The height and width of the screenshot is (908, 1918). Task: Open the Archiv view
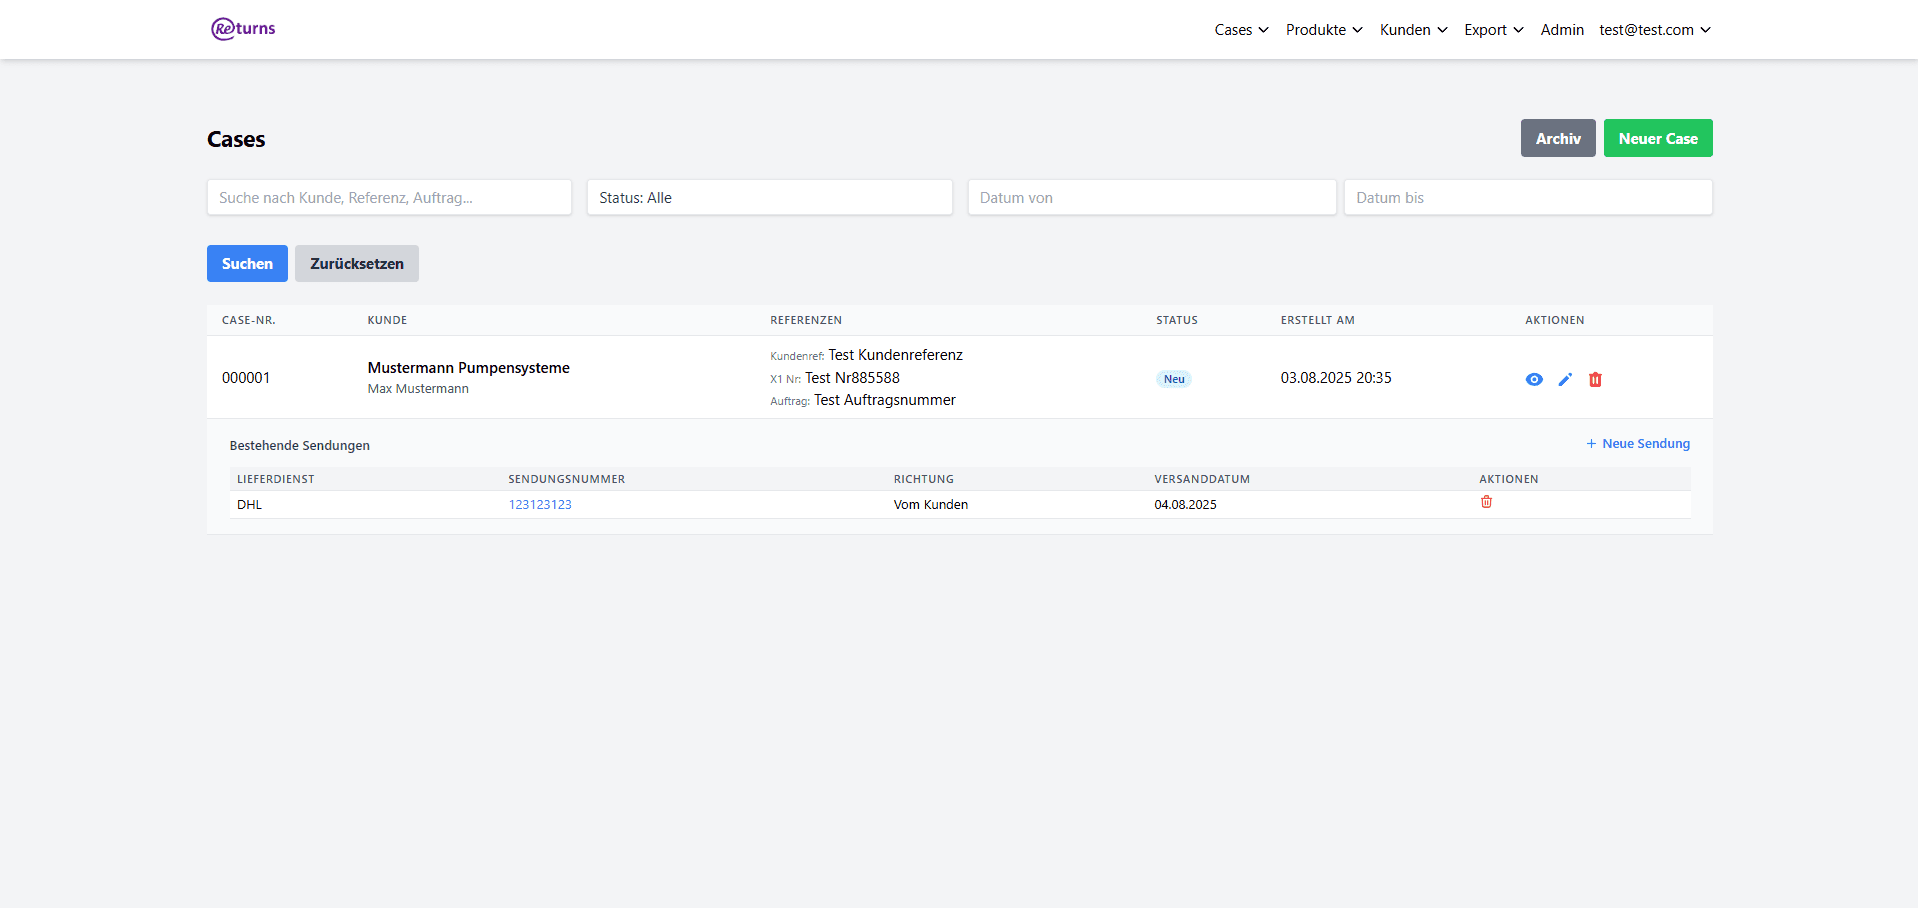[x=1557, y=139]
